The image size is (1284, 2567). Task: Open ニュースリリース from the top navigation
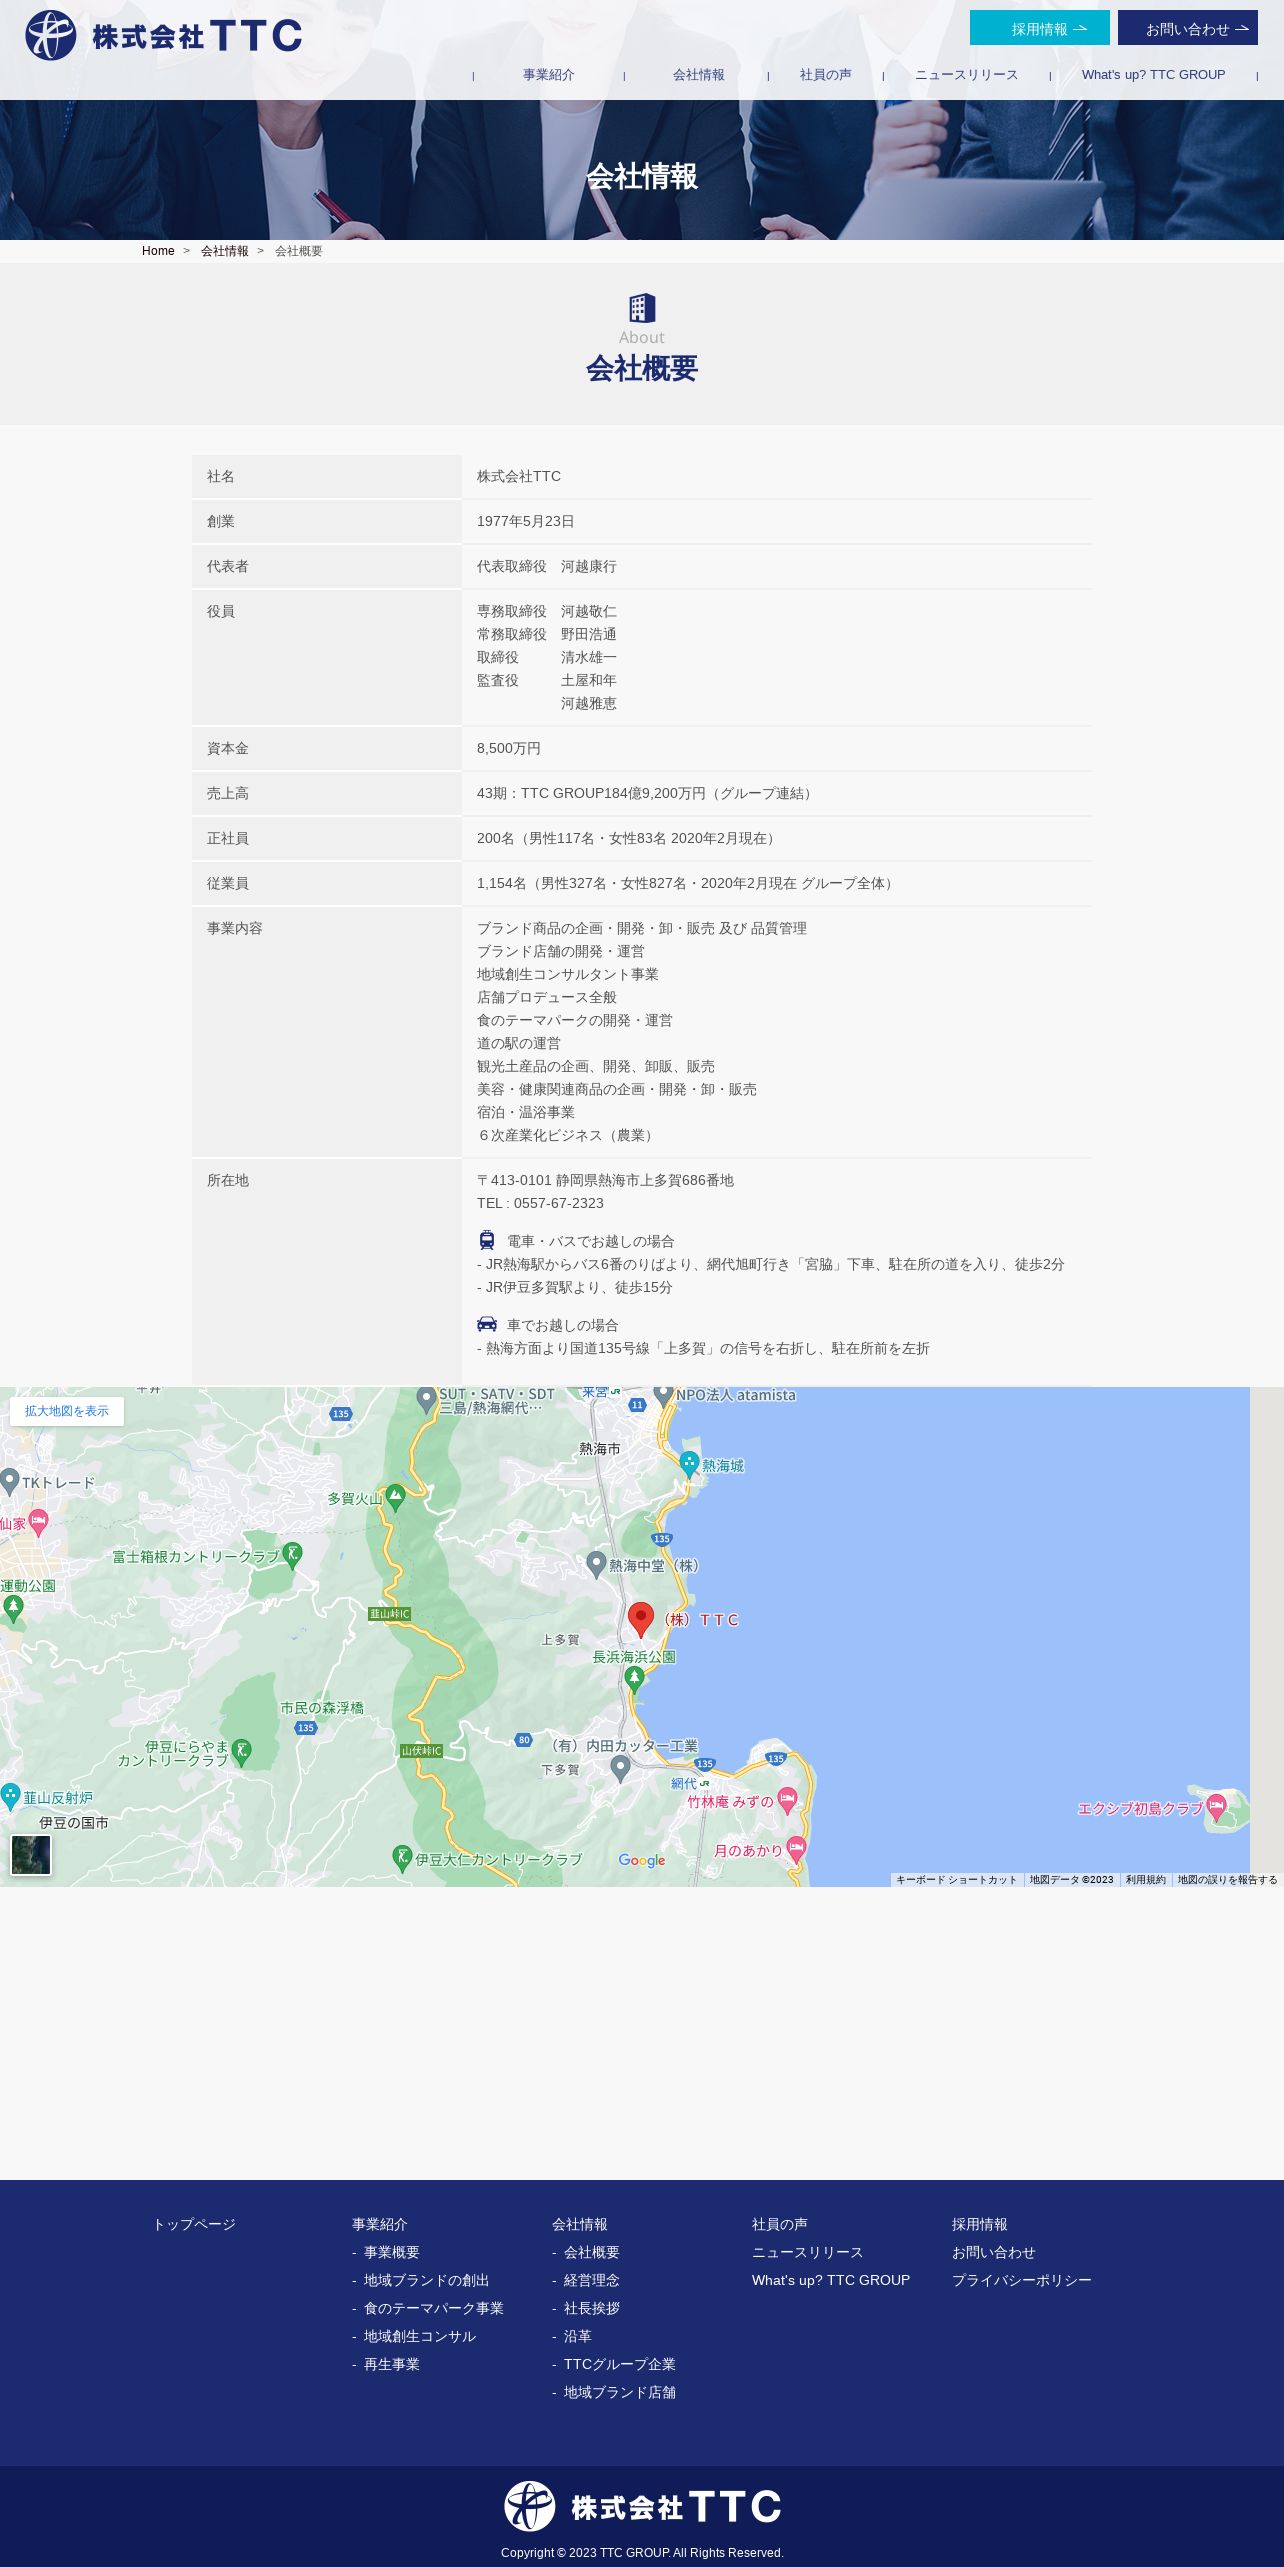pos(966,75)
